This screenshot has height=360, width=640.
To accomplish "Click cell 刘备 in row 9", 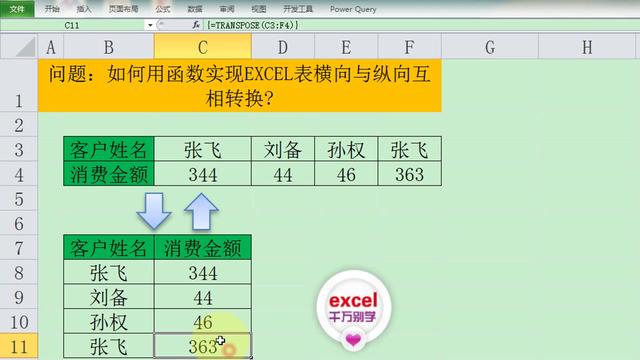I will click(109, 297).
